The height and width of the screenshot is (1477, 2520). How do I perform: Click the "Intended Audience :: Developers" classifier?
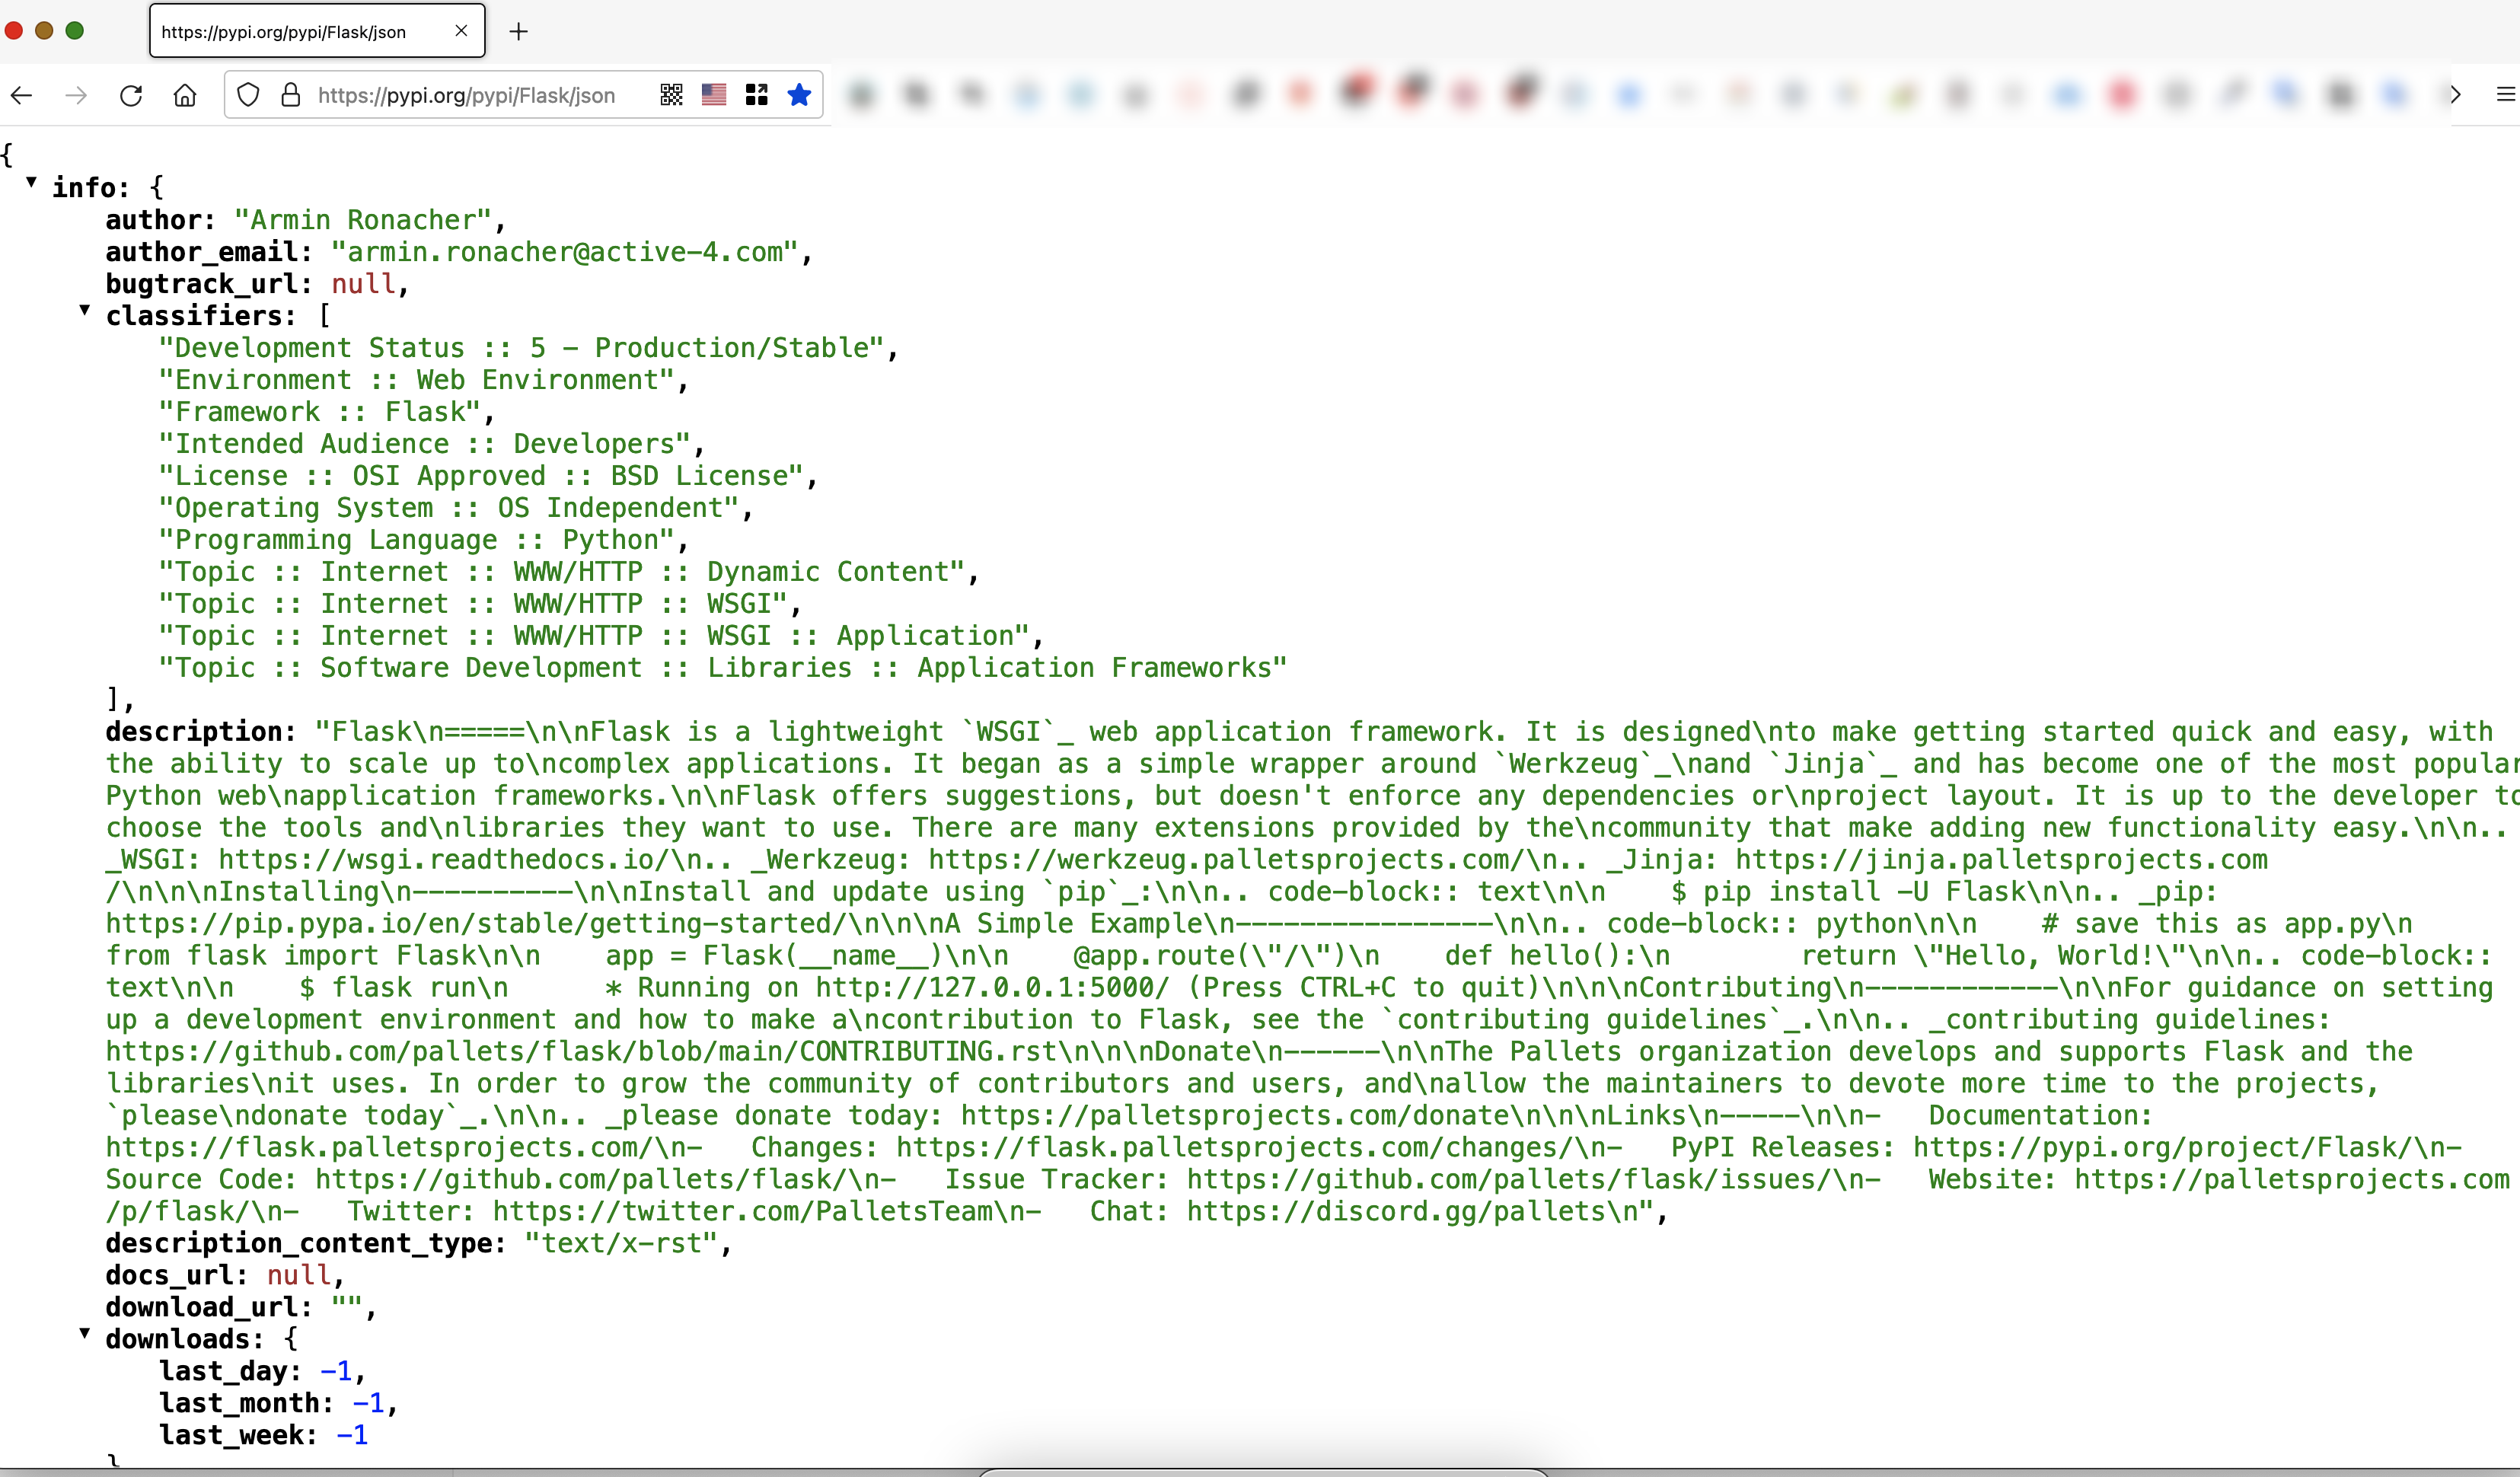(425, 444)
